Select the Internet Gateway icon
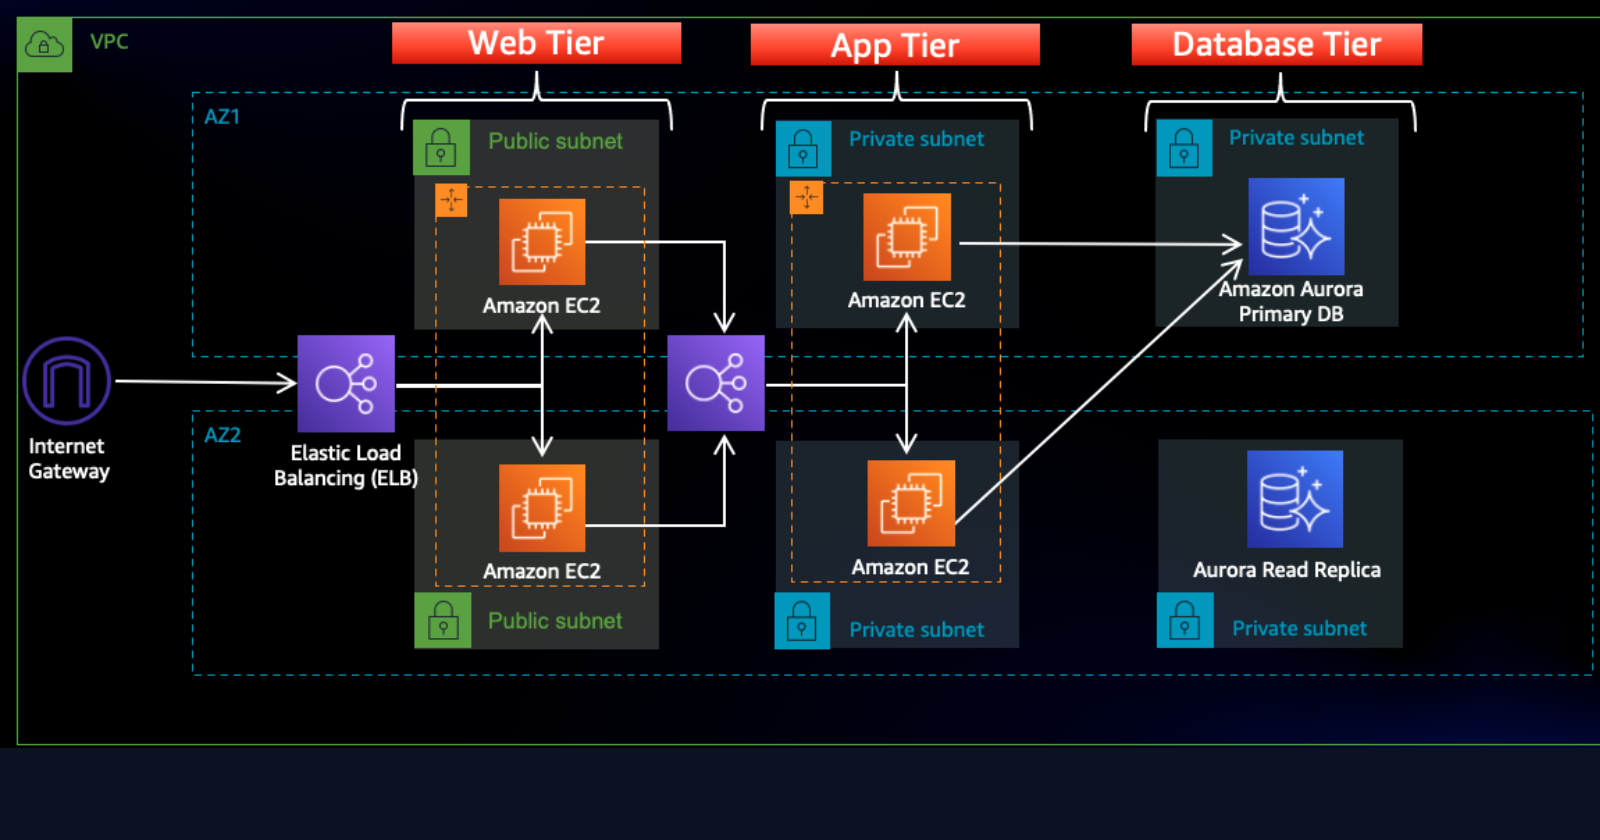The height and width of the screenshot is (840, 1600). tap(66, 381)
